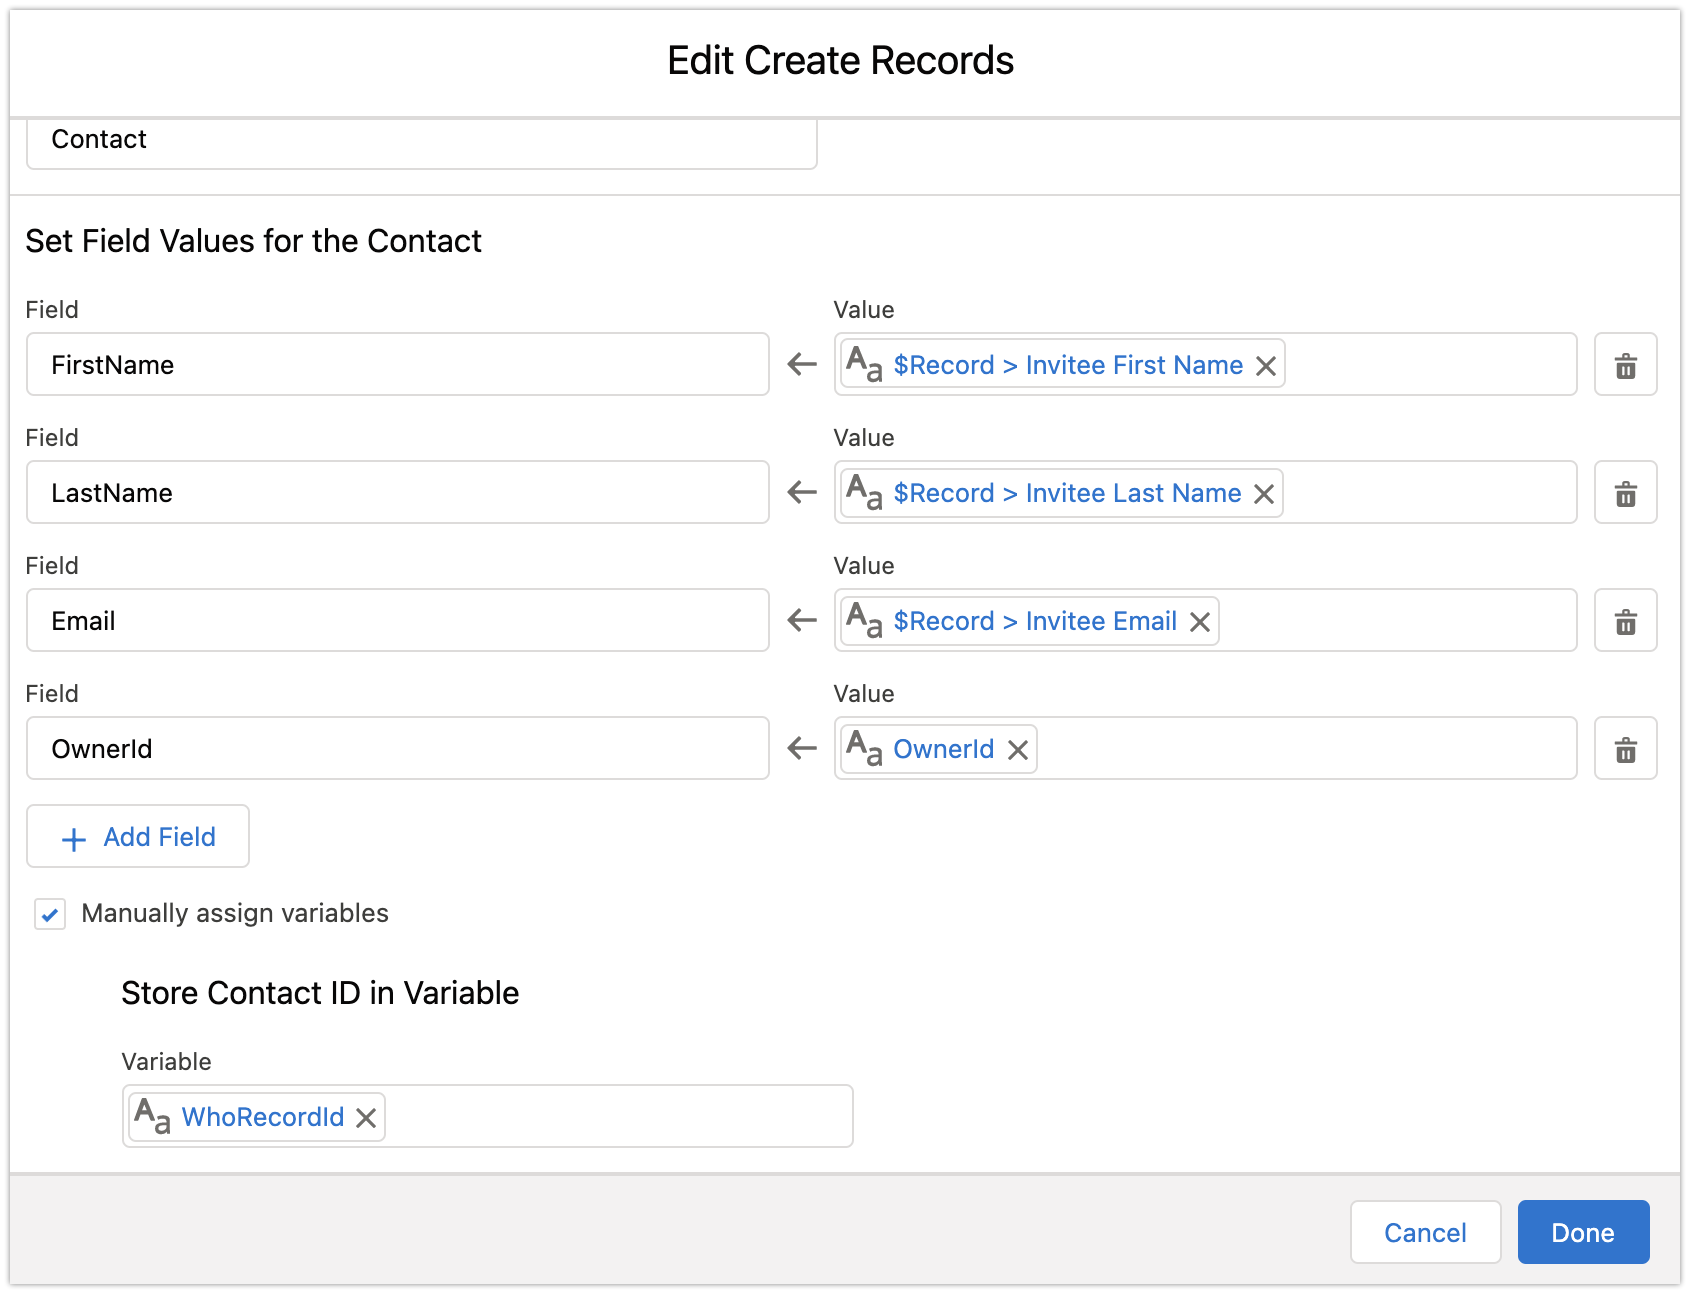Remove the WhoRecordId variable pill
This screenshot has height=1294, width=1690.
365,1117
